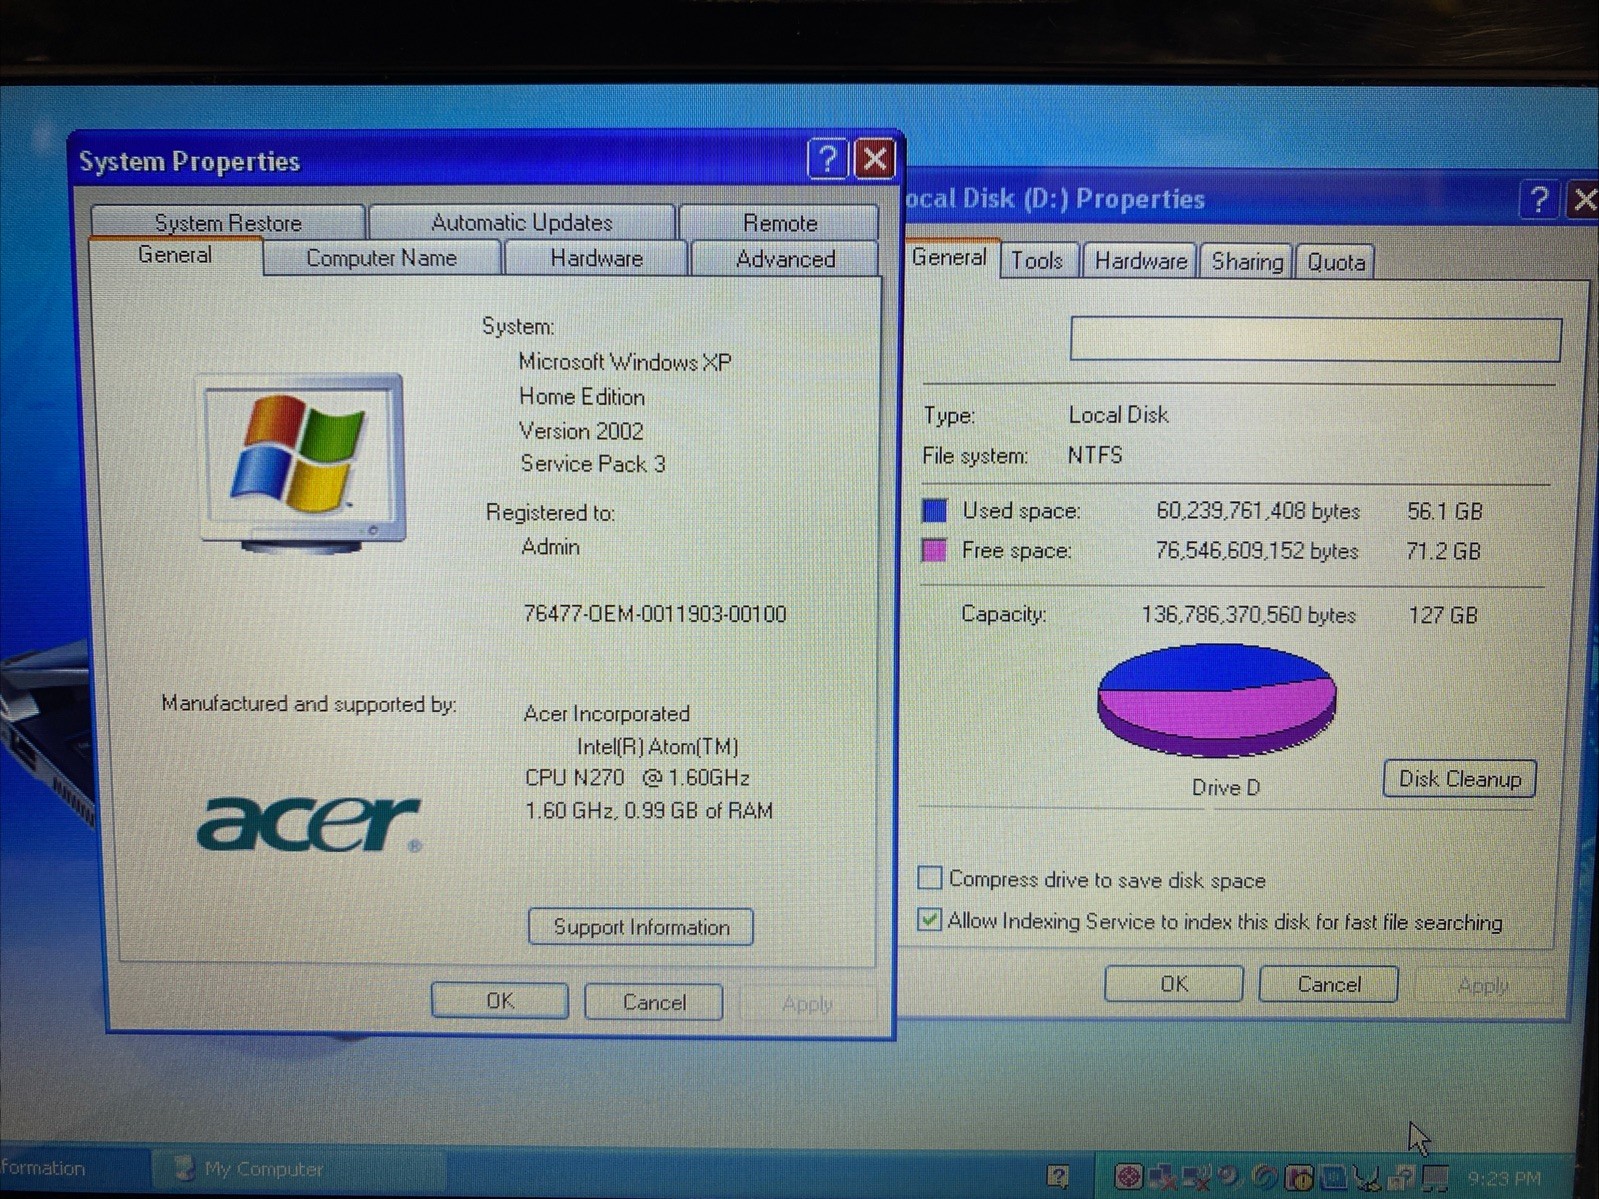
Task: Switch to the System Restore tab
Action: (228, 222)
